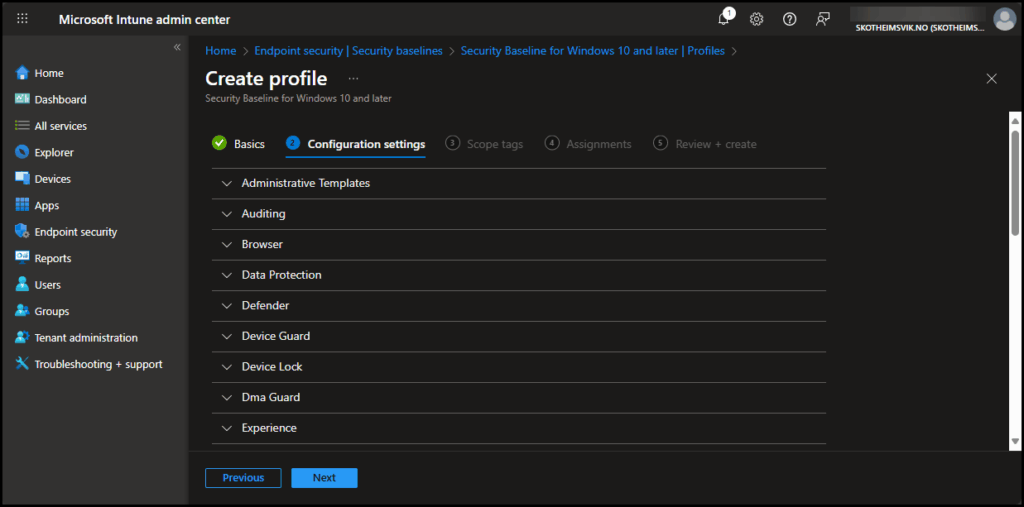Follow the Security Baseline for Windows 10 breadcrumb
The height and width of the screenshot is (507, 1024).
(x=592, y=50)
